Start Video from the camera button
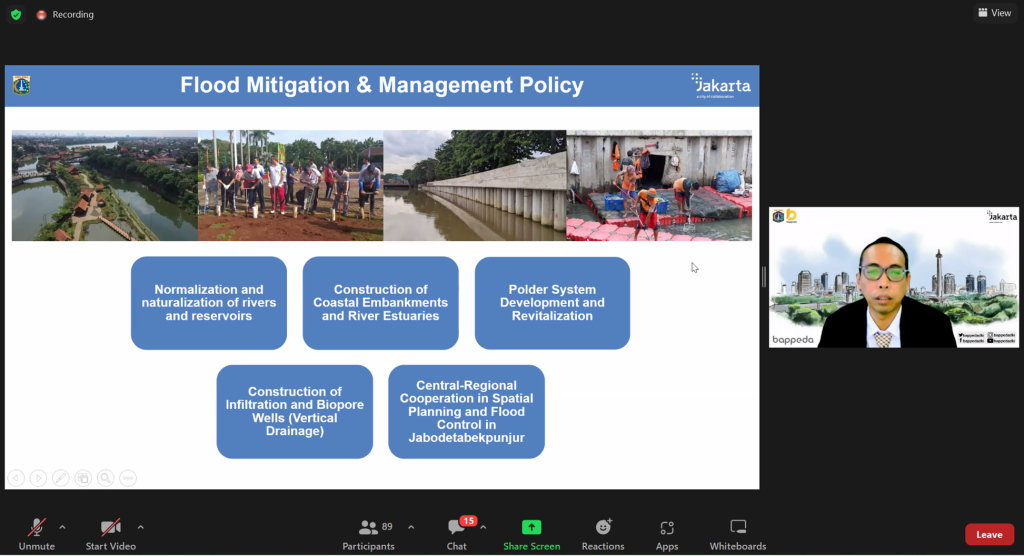Screen dimensions: 1024x556 point(110,533)
